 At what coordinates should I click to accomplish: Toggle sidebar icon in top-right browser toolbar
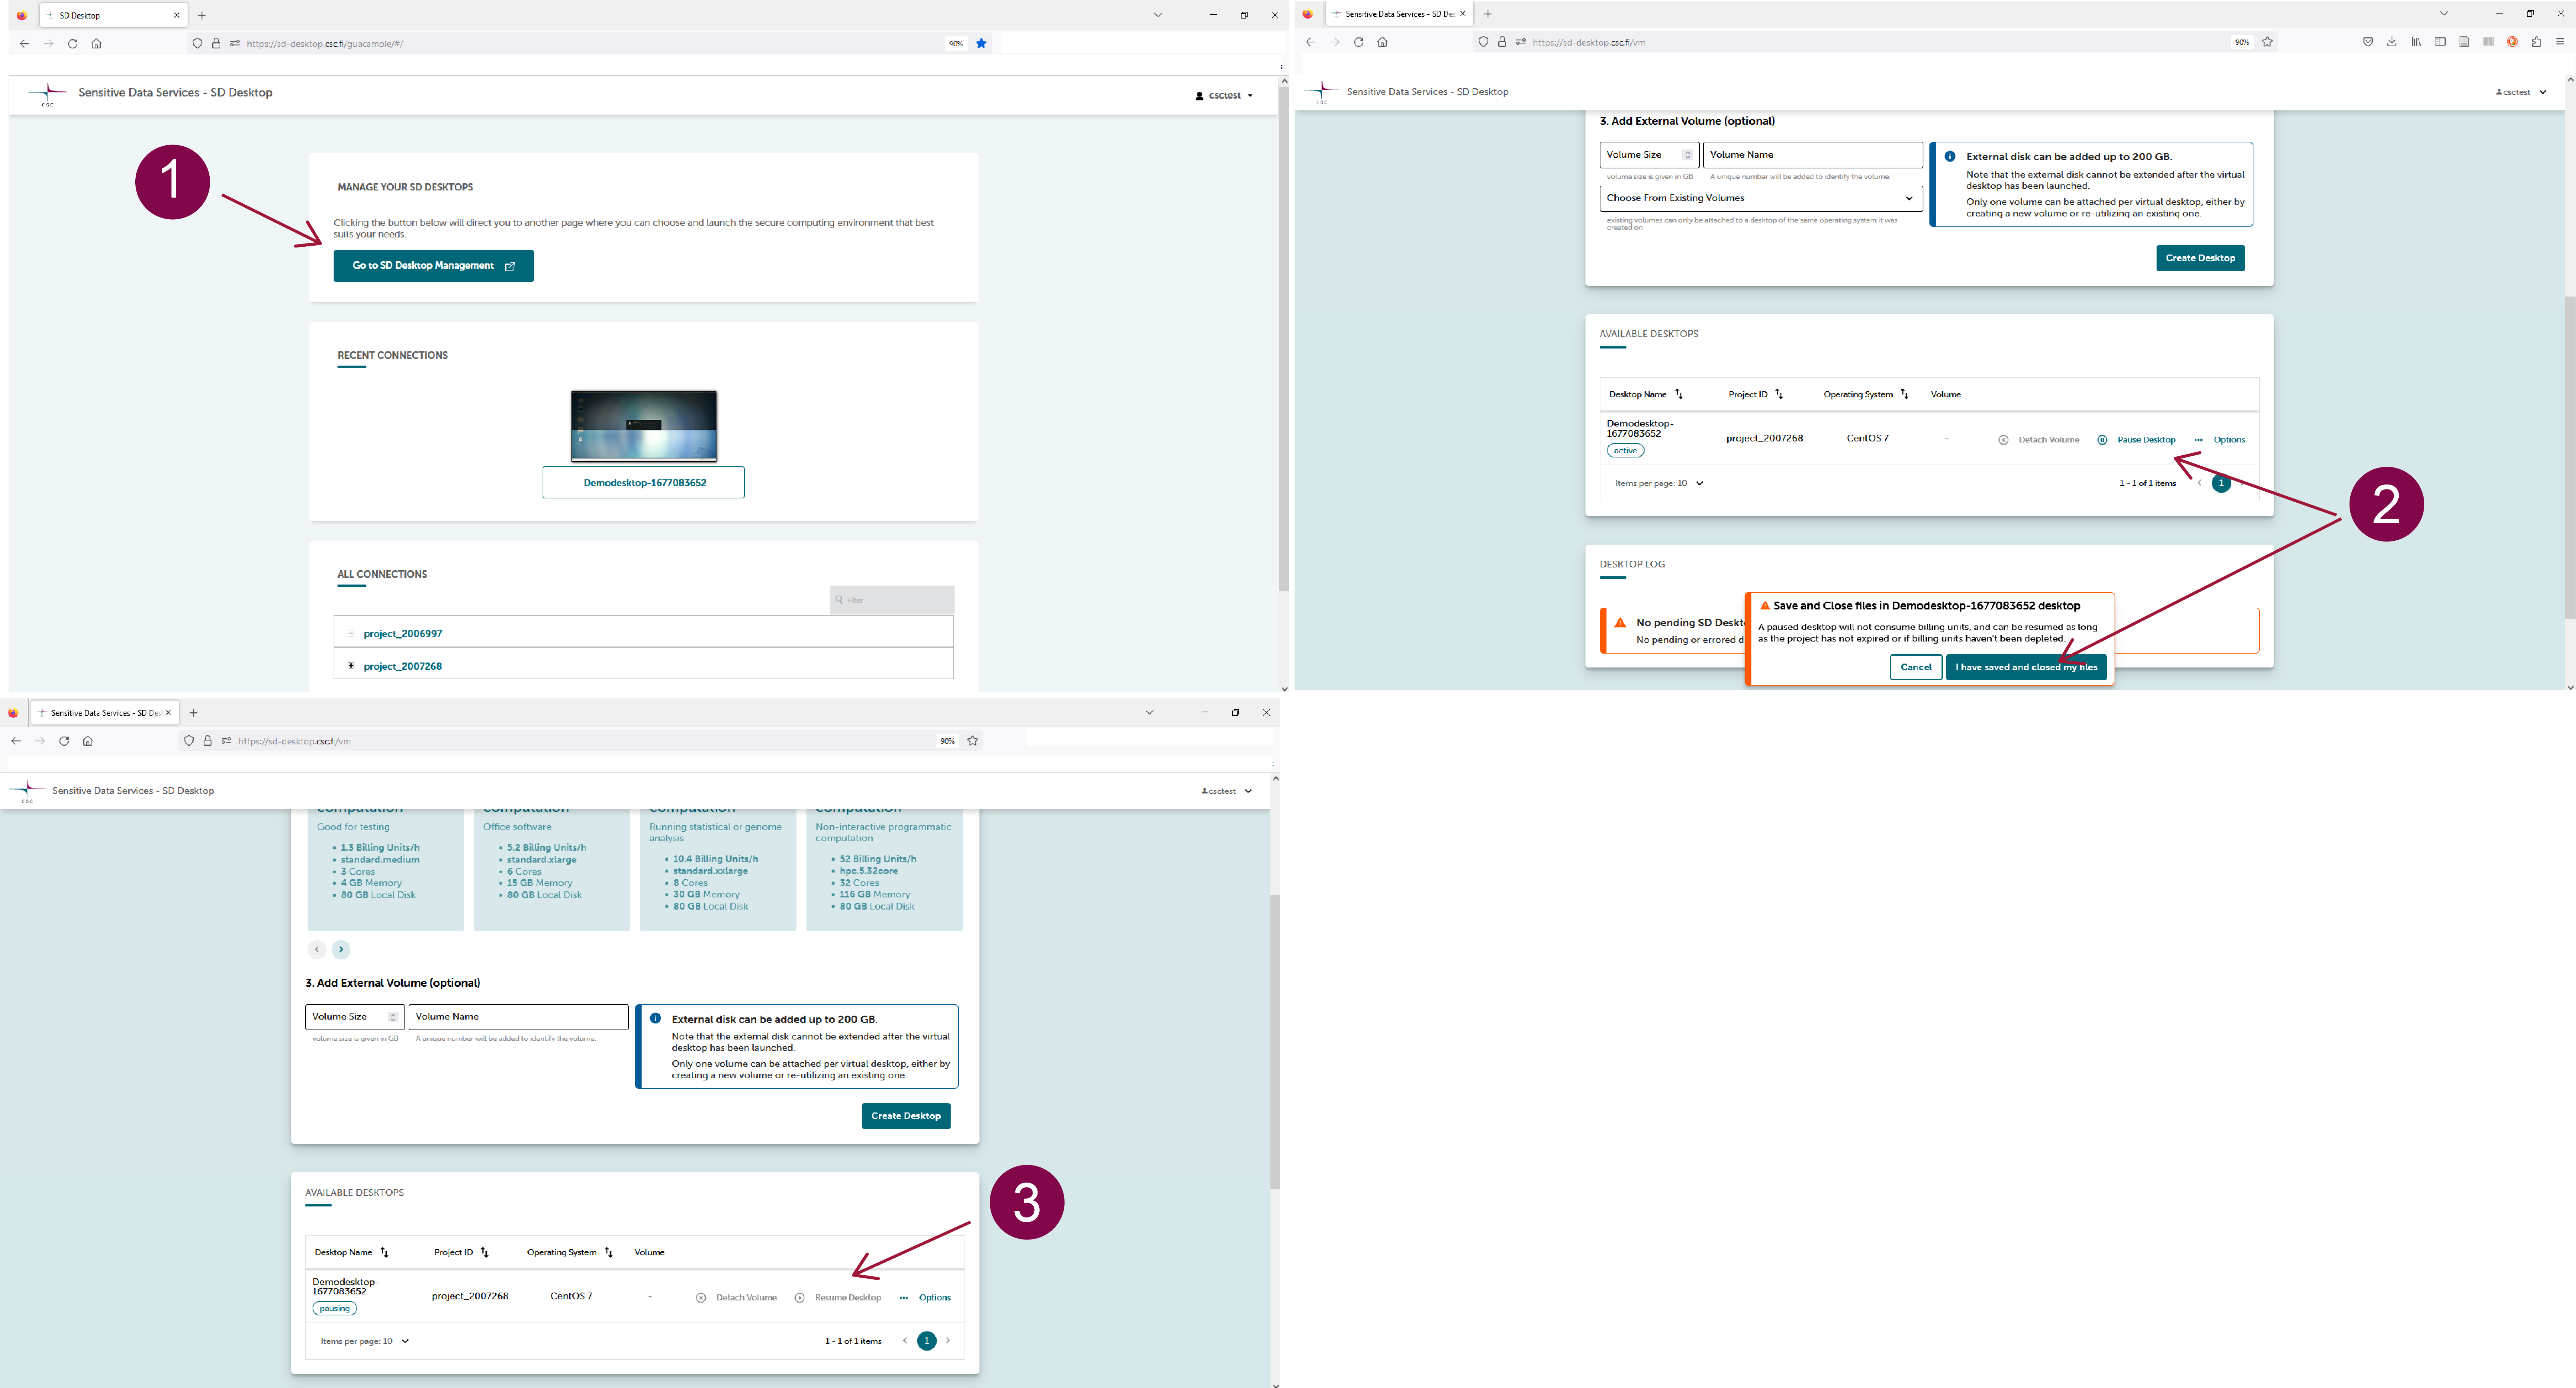2440,42
